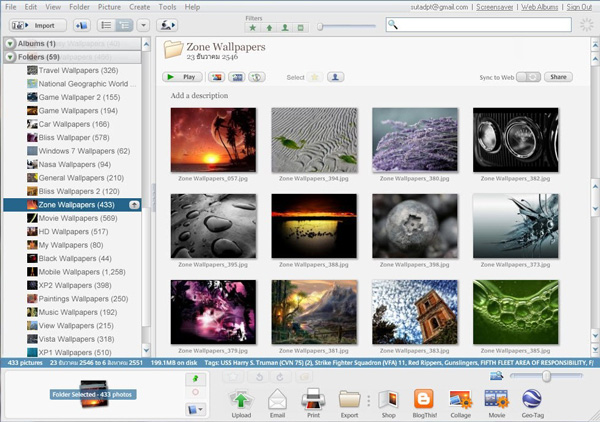Open the File menu
The width and height of the screenshot is (600, 422).
point(11,7)
